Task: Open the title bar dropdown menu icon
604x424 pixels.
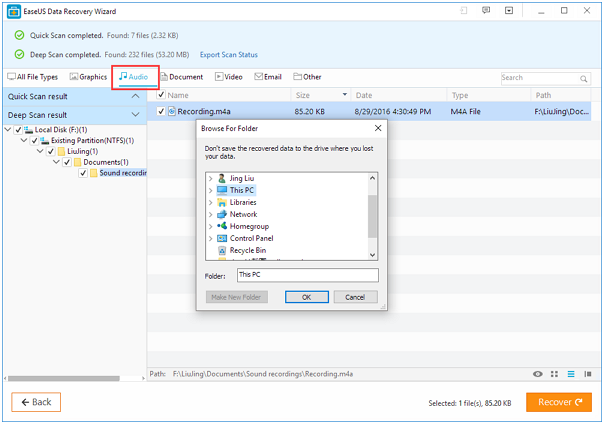Action: click(x=509, y=11)
